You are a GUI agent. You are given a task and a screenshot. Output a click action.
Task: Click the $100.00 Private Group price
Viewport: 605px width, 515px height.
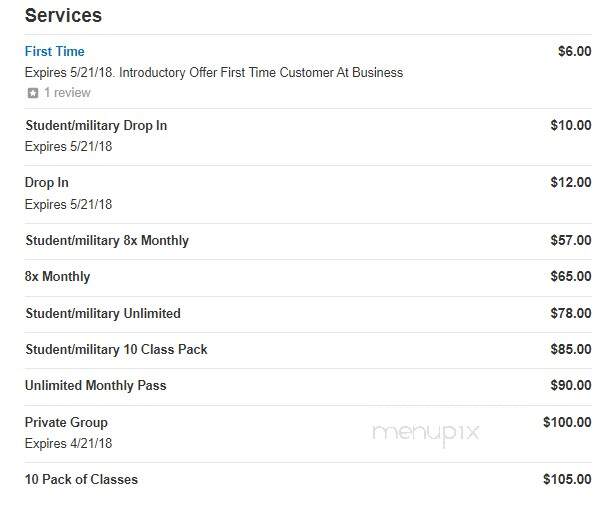pyautogui.click(x=567, y=422)
